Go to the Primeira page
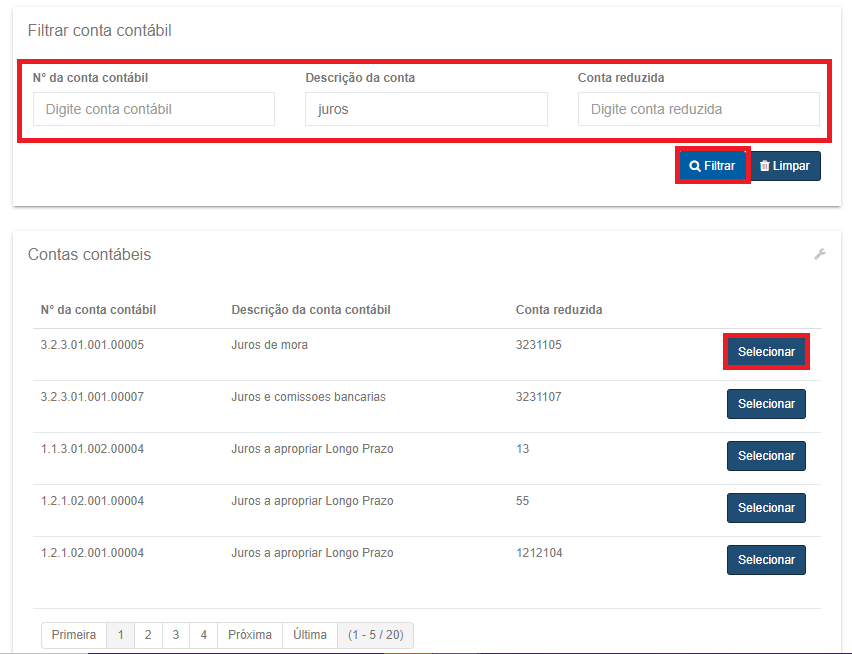852x654 pixels. [x=74, y=635]
